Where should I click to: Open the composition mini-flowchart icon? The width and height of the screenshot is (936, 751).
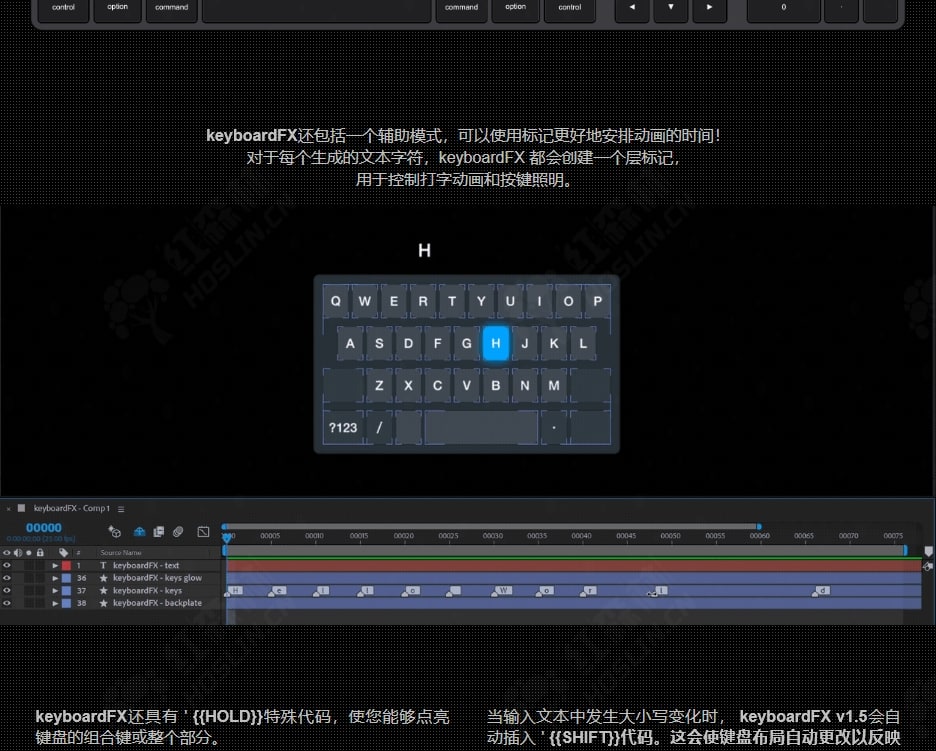[114, 531]
